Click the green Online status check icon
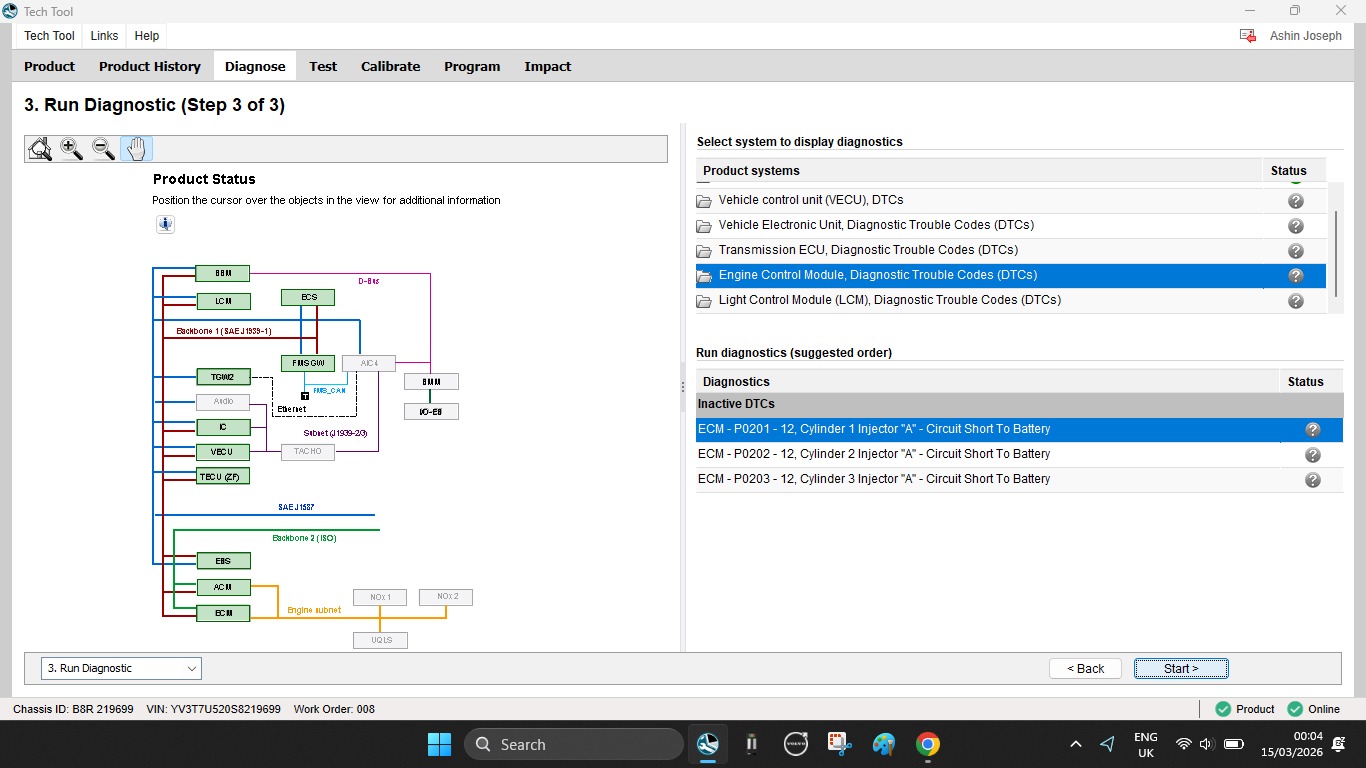This screenshot has width=1366, height=768. click(1296, 709)
